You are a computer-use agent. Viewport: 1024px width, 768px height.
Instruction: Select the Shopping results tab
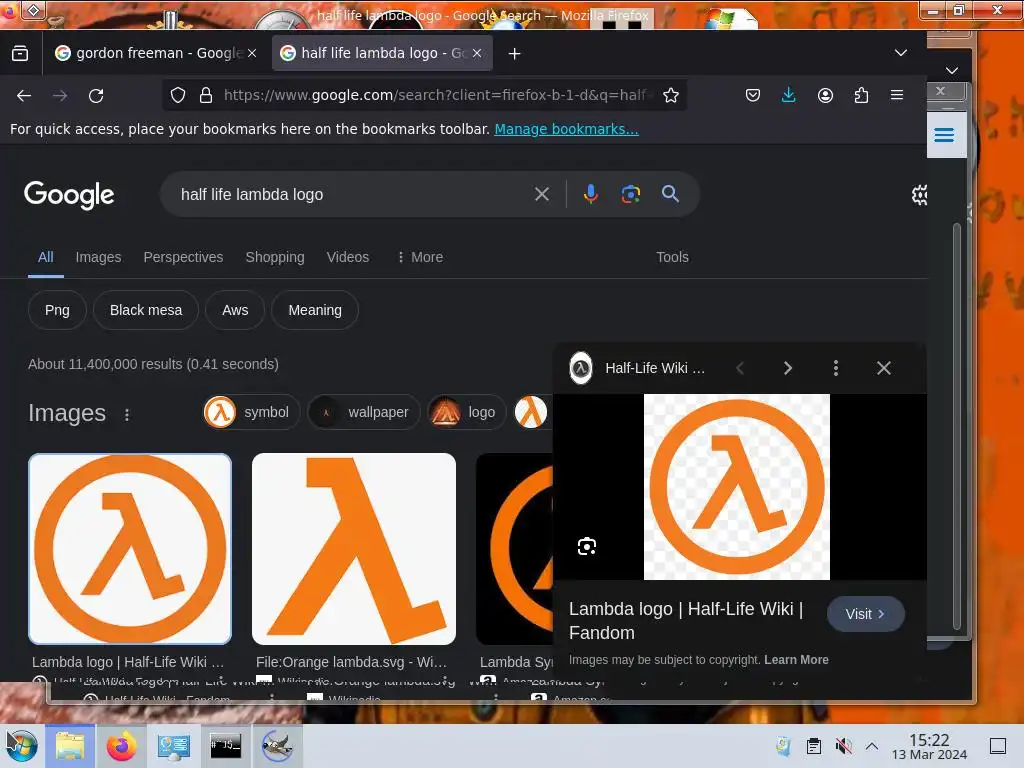275,257
